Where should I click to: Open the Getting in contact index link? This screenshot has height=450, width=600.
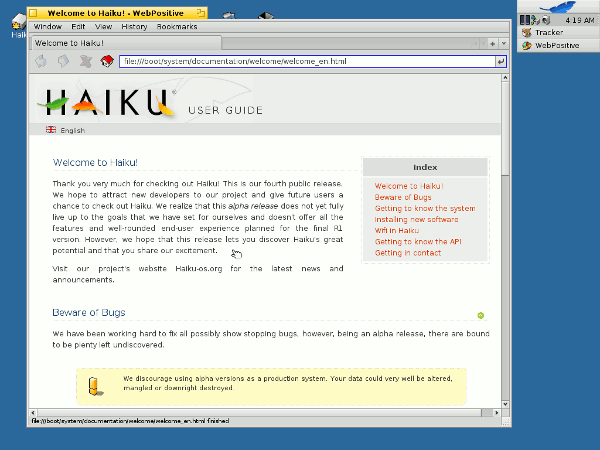tap(408, 253)
